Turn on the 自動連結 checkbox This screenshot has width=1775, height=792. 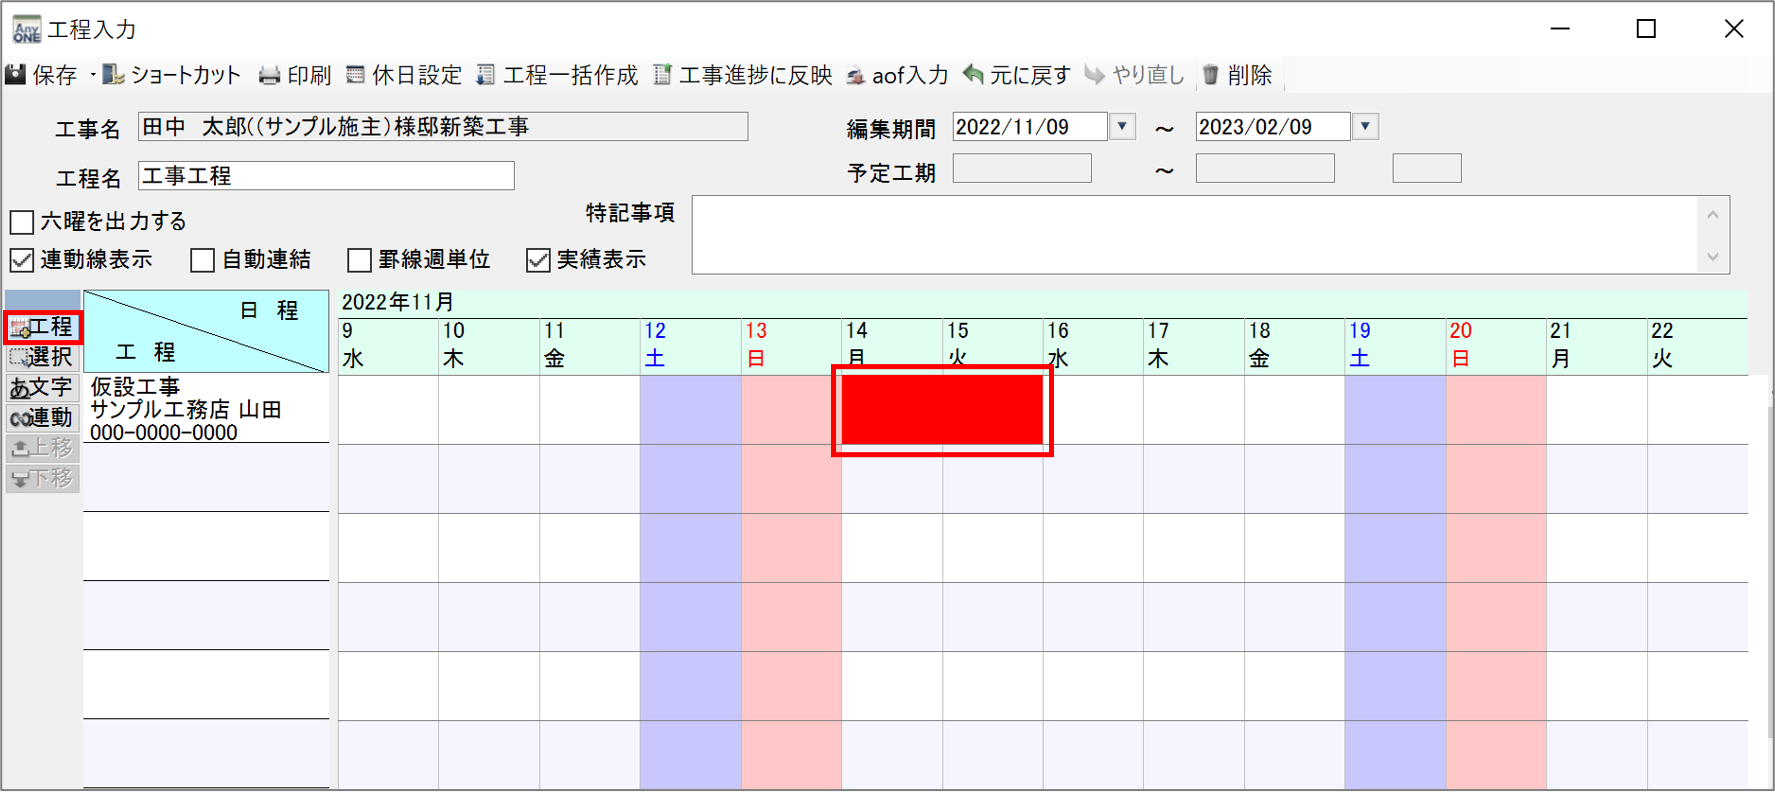coord(203,260)
